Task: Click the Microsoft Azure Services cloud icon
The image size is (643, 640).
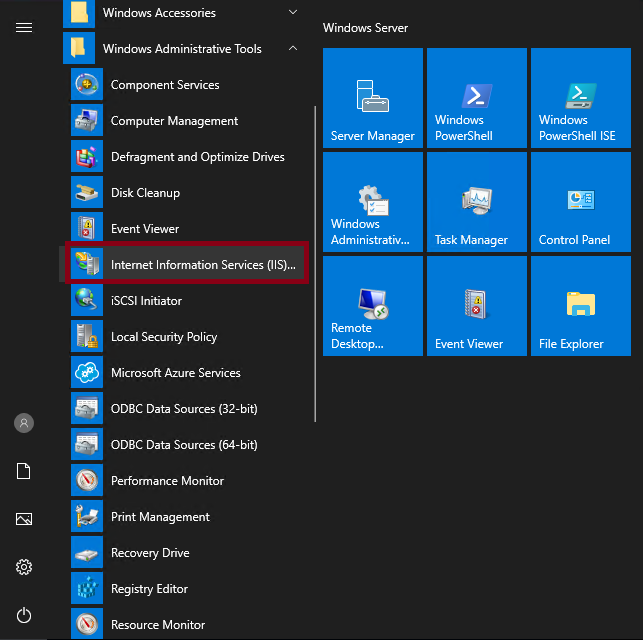Action: click(x=87, y=373)
